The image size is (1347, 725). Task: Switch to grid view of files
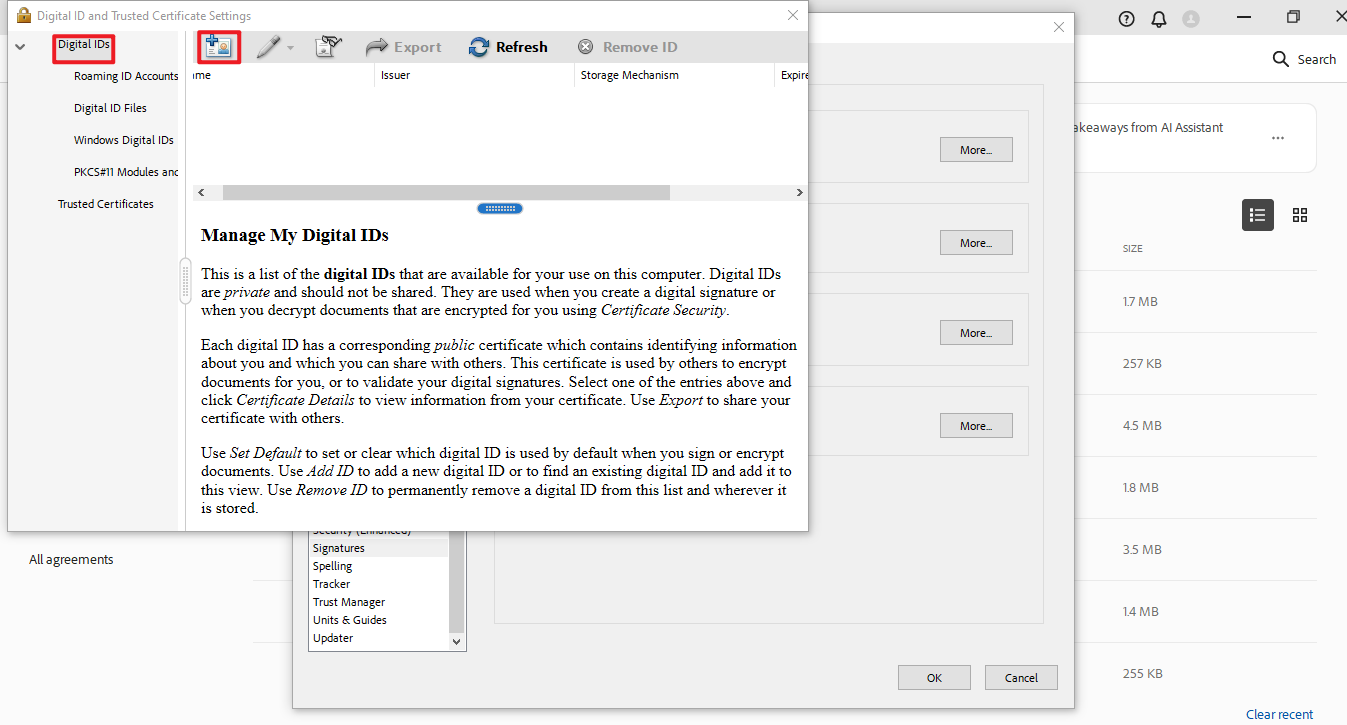[x=1300, y=215]
